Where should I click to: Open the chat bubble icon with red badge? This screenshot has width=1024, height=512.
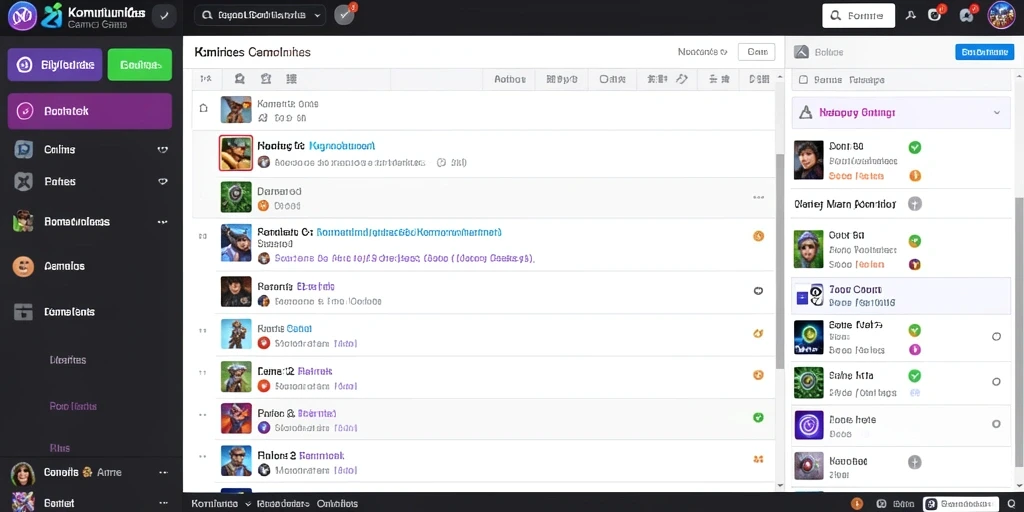tap(968, 15)
